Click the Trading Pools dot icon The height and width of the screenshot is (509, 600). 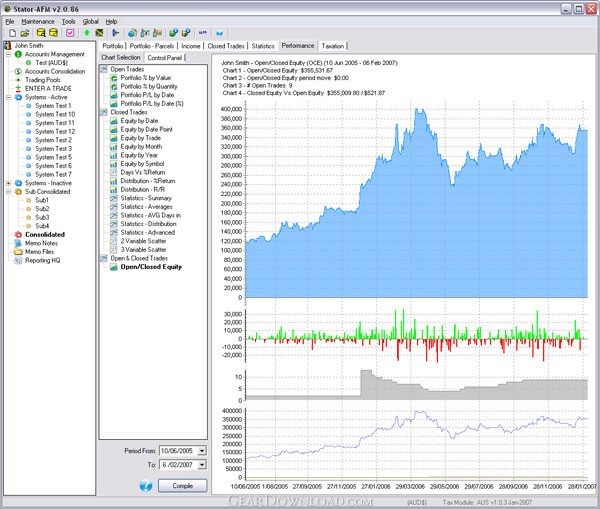point(18,80)
